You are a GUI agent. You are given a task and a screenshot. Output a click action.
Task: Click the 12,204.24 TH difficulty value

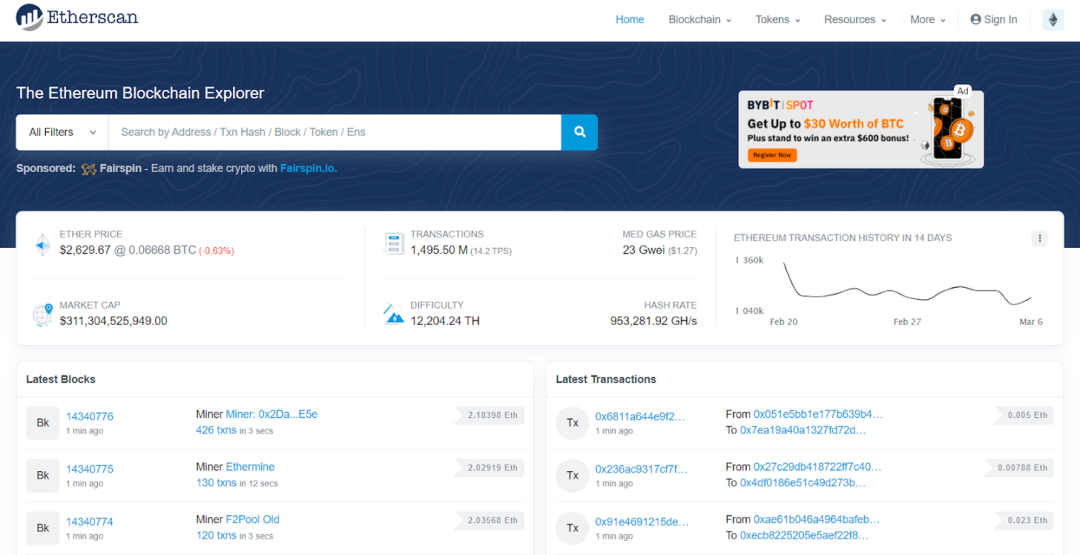[x=445, y=321]
